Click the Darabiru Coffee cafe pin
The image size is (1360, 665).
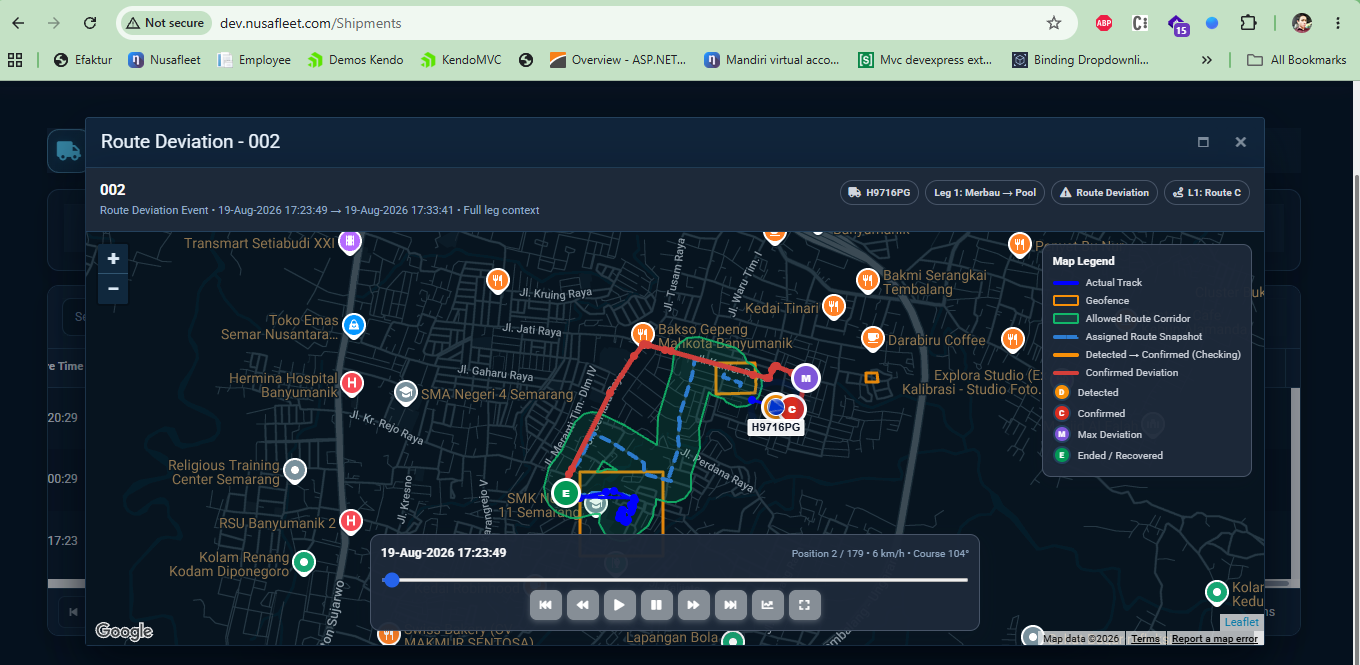pyautogui.click(x=873, y=338)
